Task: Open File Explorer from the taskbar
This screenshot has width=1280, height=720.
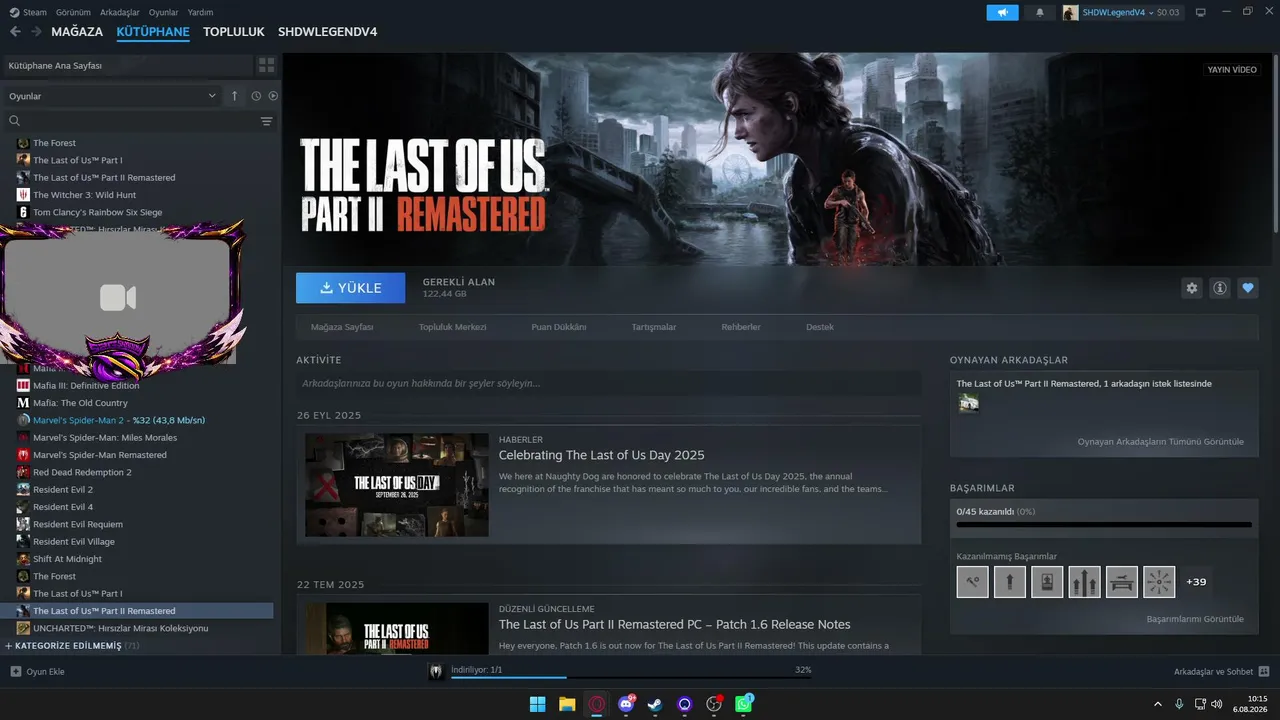Action: [x=567, y=704]
